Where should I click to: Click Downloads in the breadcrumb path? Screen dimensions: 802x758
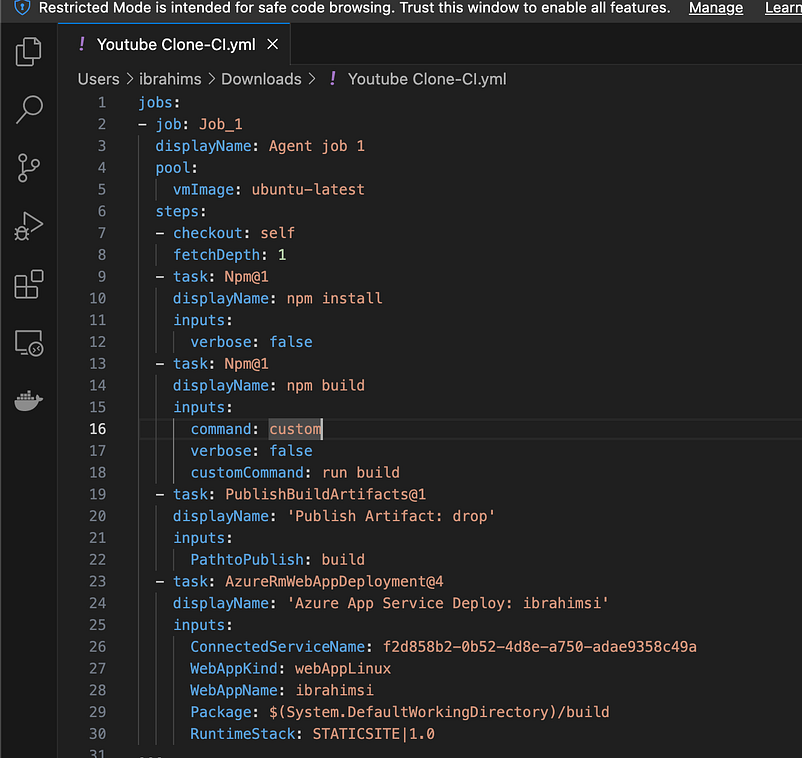(x=261, y=79)
